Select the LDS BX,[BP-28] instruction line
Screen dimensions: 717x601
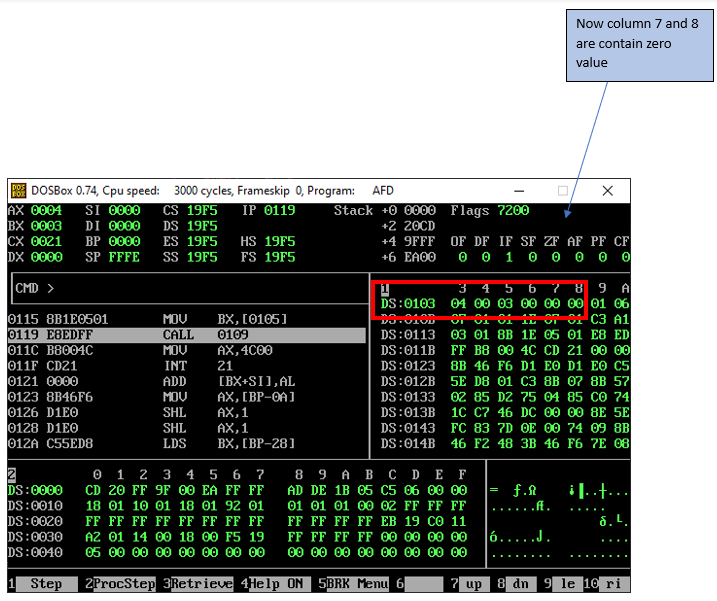click(x=187, y=444)
